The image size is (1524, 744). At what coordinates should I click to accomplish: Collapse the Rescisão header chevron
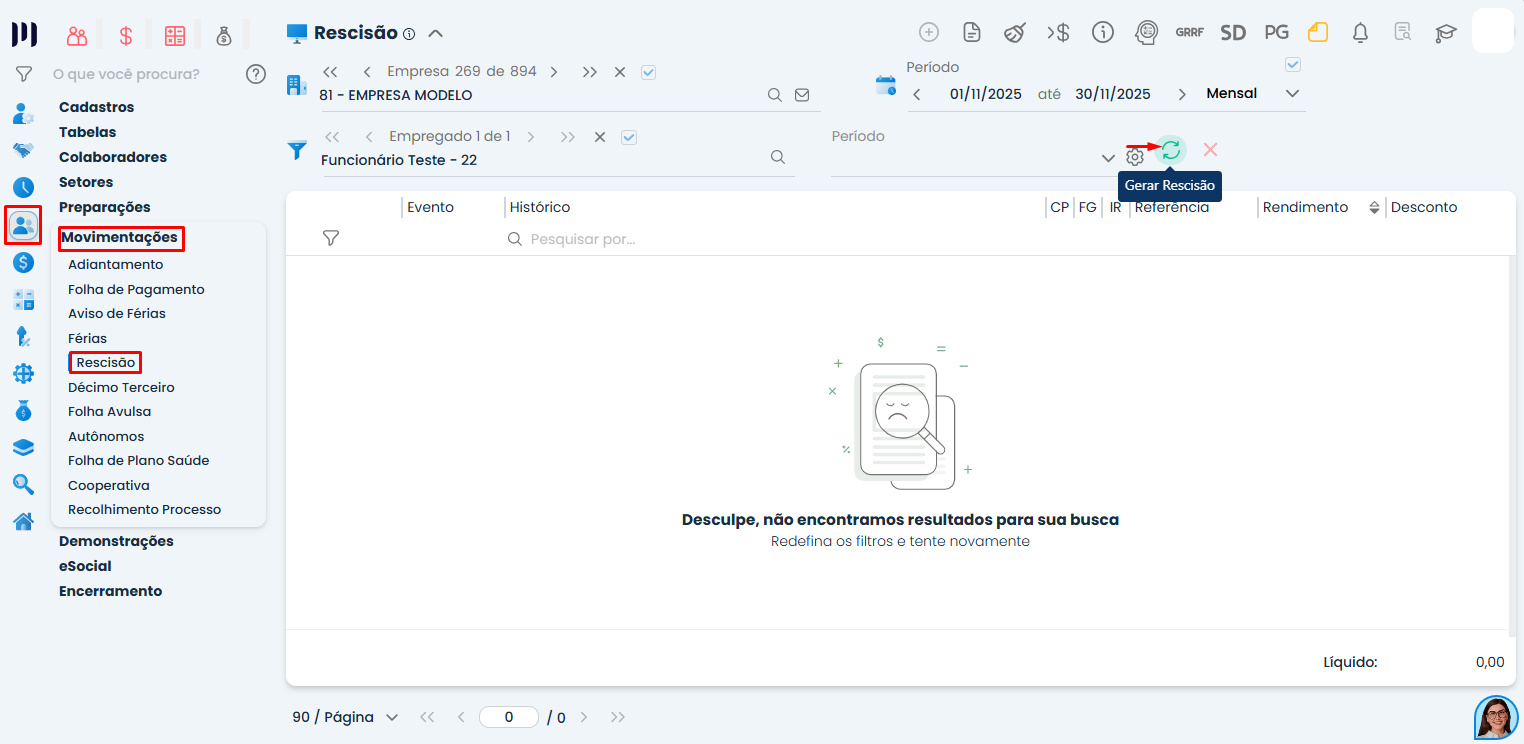[435, 33]
